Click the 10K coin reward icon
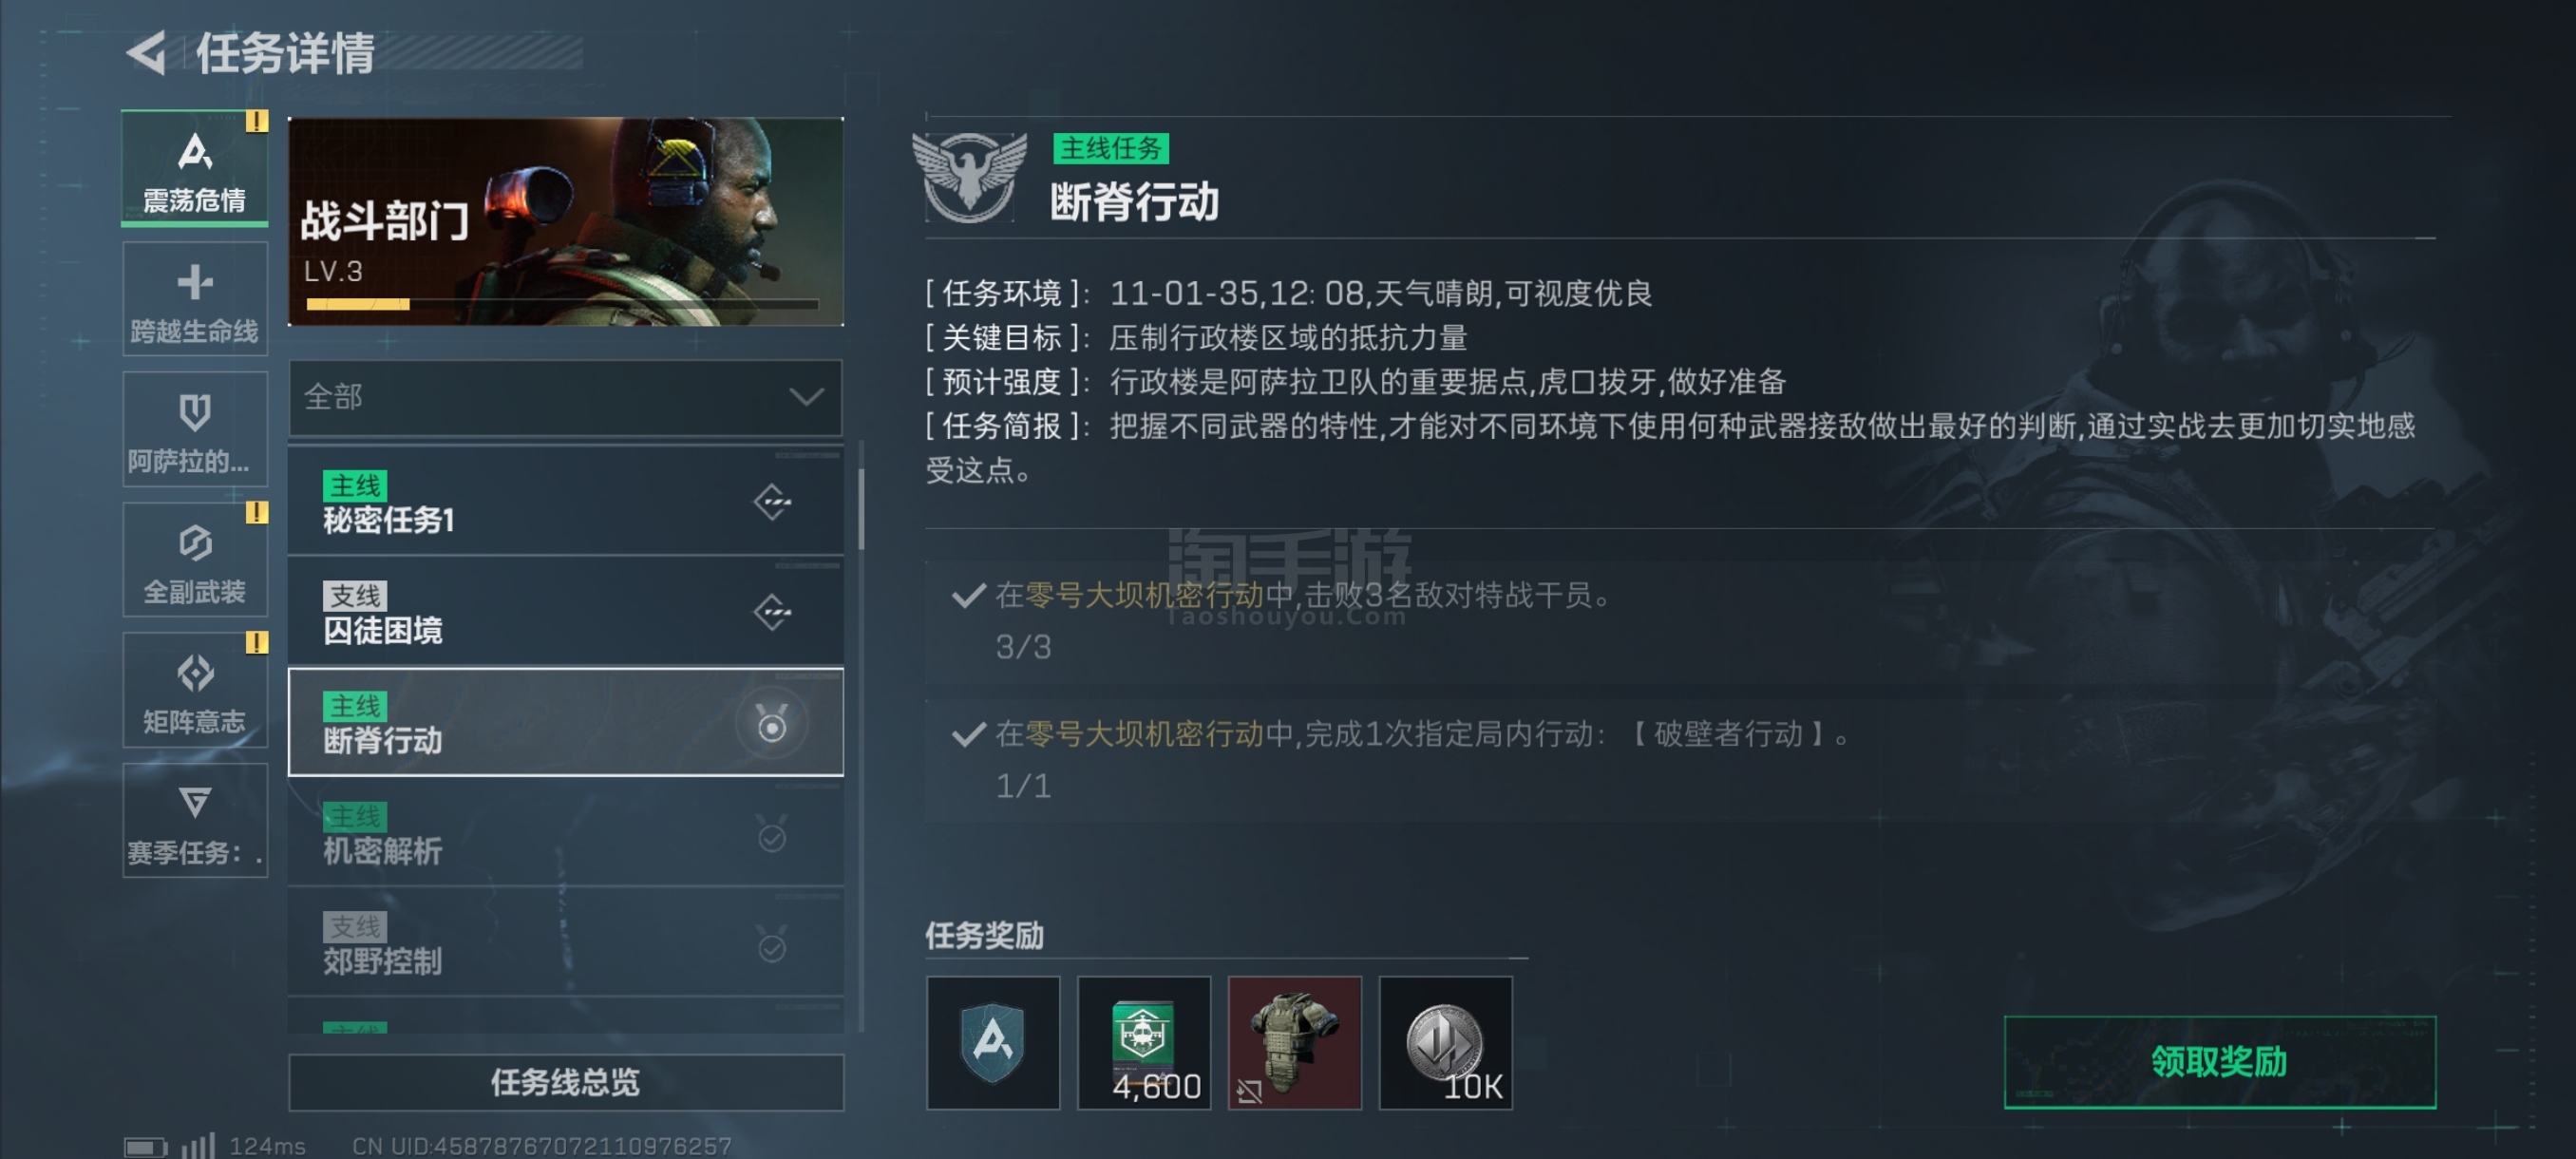 (1445, 1042)
